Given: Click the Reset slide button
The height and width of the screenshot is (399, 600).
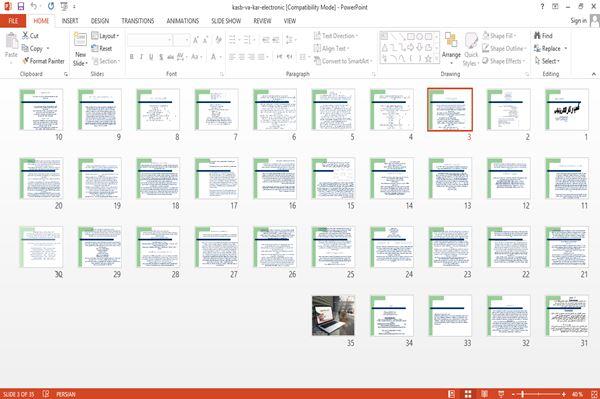Looking at the screenshot, I should pyautogui.click(x=102, y=48).
